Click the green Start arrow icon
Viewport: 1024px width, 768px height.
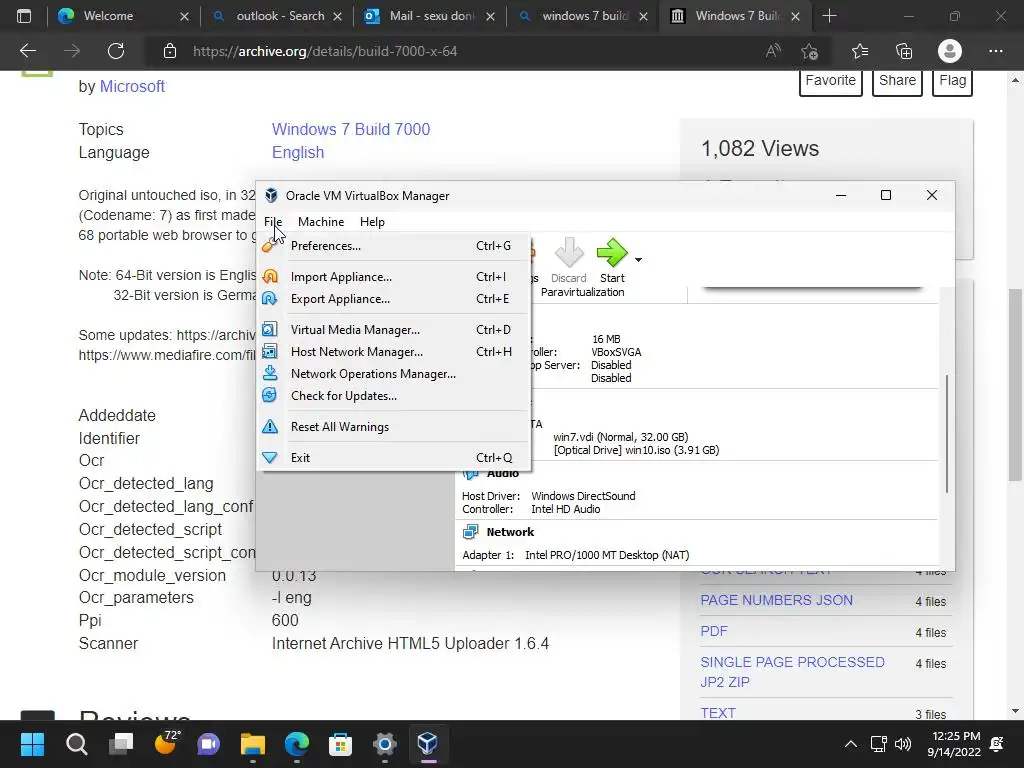tap(612, 253)
